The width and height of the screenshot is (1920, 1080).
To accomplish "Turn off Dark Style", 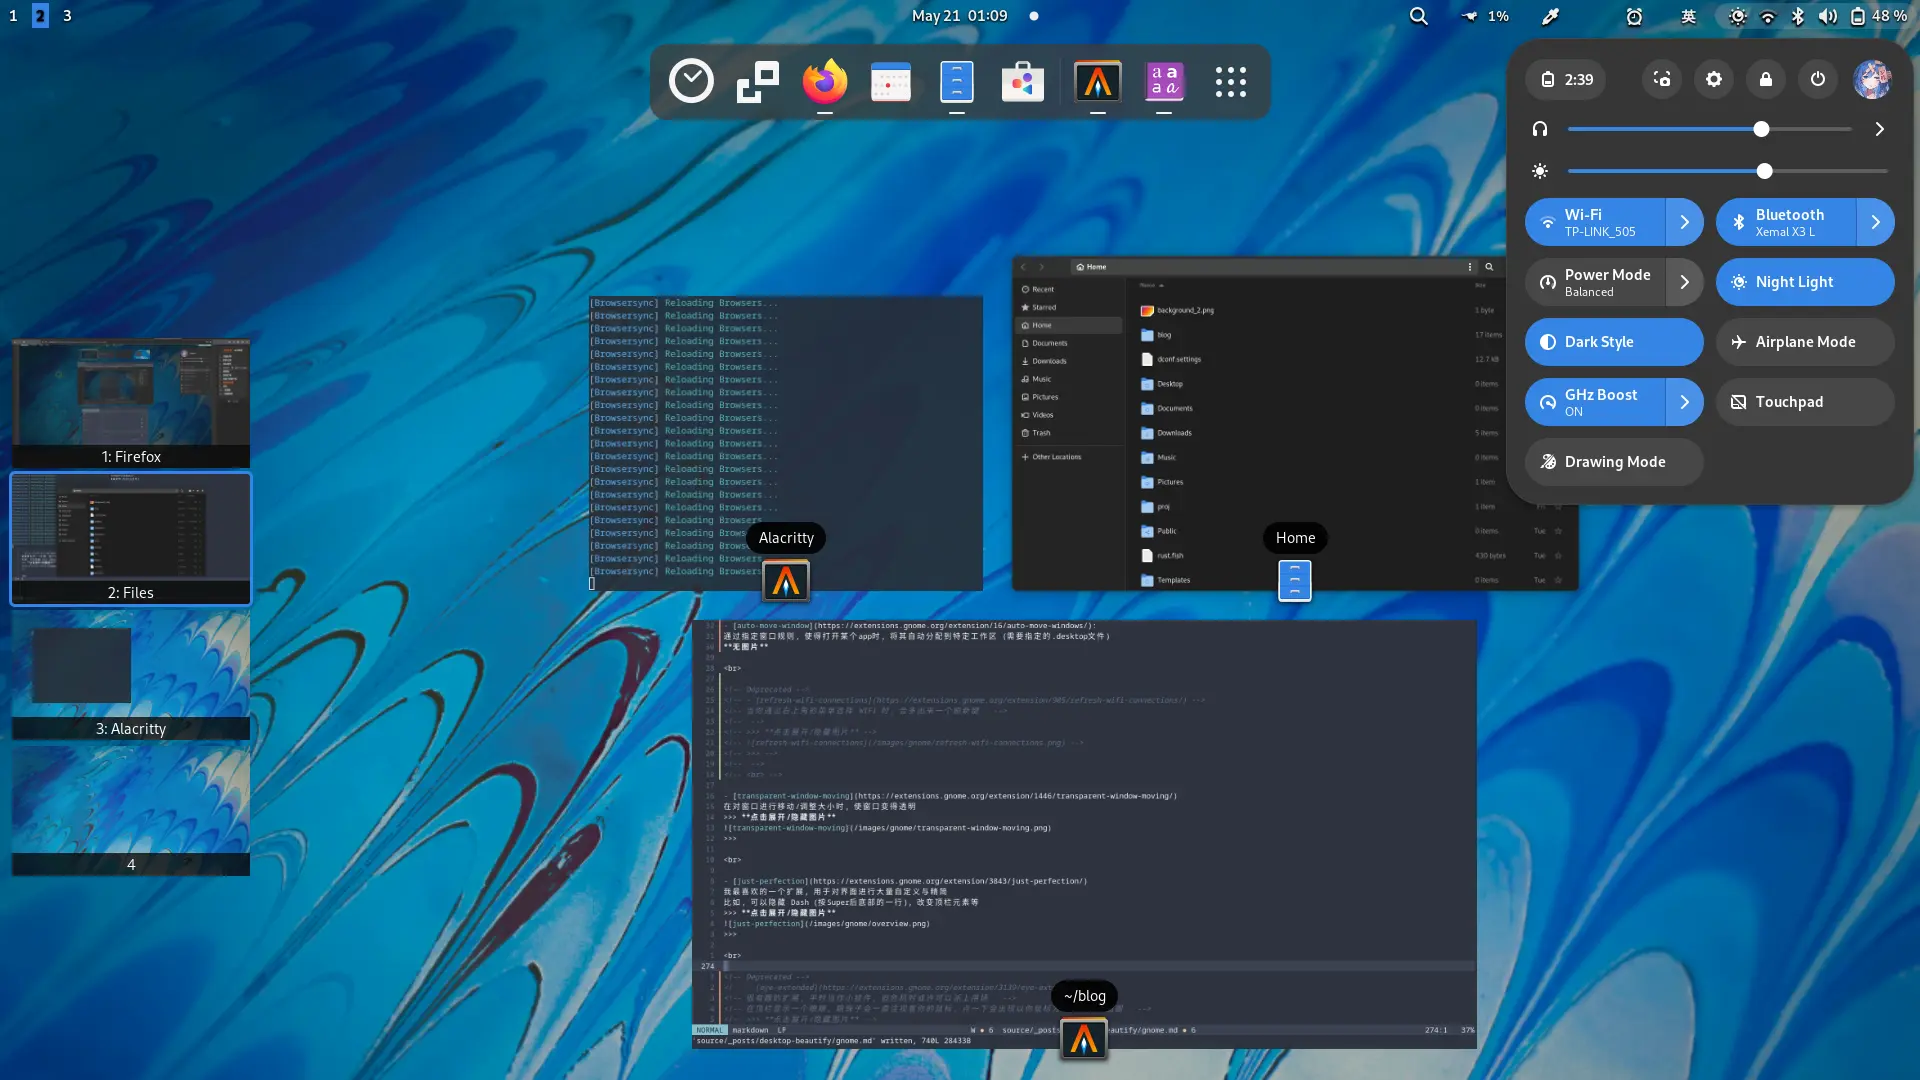I will (x=1614, y=342).
